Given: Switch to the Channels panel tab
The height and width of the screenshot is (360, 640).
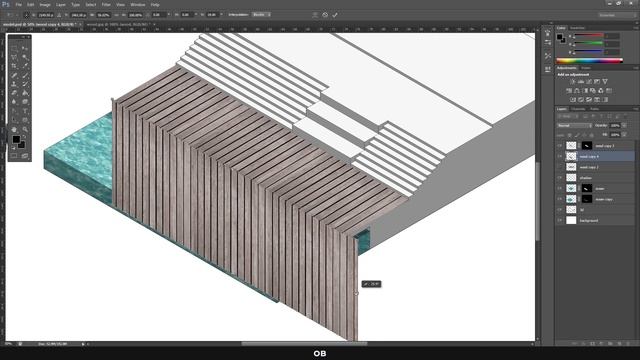Looking at the screenshot, I should pyautogui.click(x=578, y=109).
